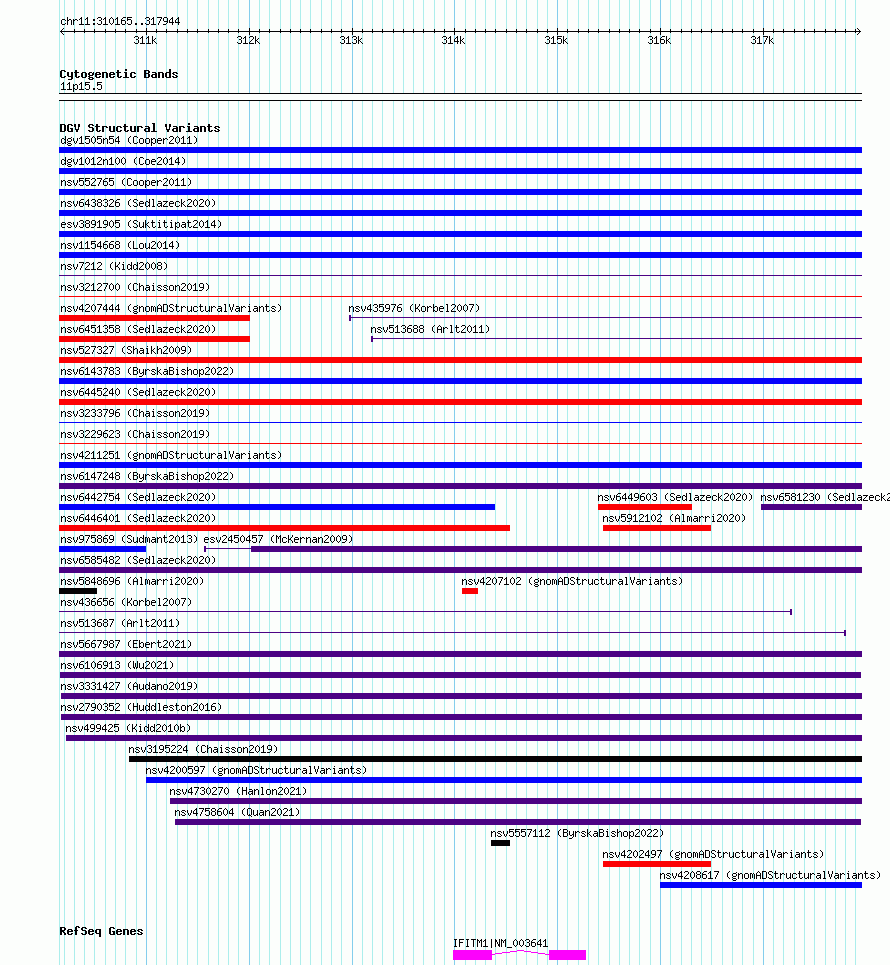890x965 pixels.
Task: Click esv3891905 (Suktitipat2014) label
Action: tap(141, 224)
